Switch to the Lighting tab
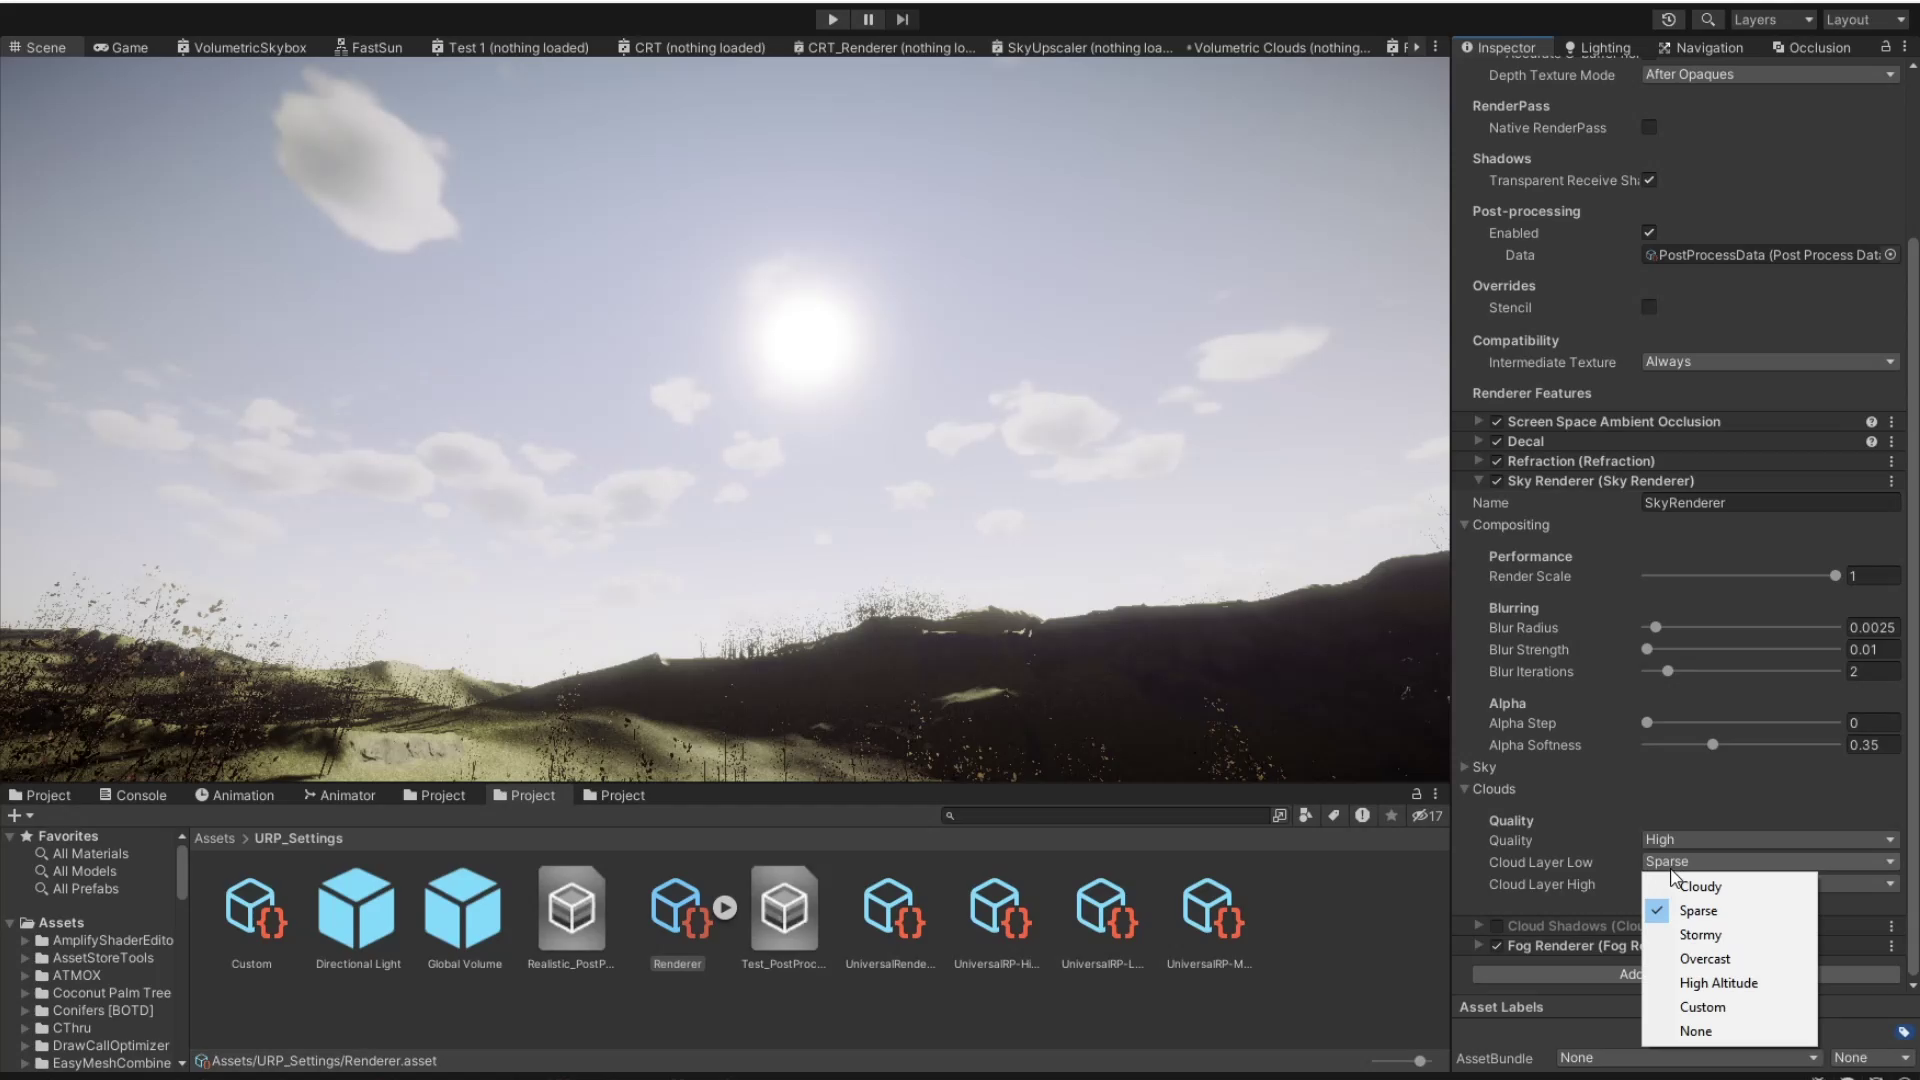Screen dimensions: 1920x1080 coord(1605,47)
